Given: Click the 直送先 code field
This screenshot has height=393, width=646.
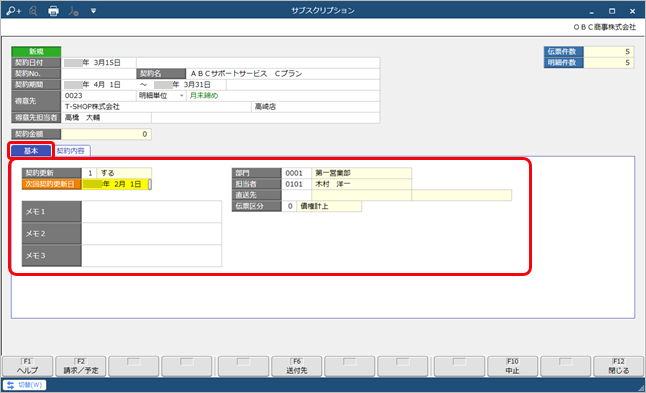Looking at the screenshot, I should coord(296,195).
